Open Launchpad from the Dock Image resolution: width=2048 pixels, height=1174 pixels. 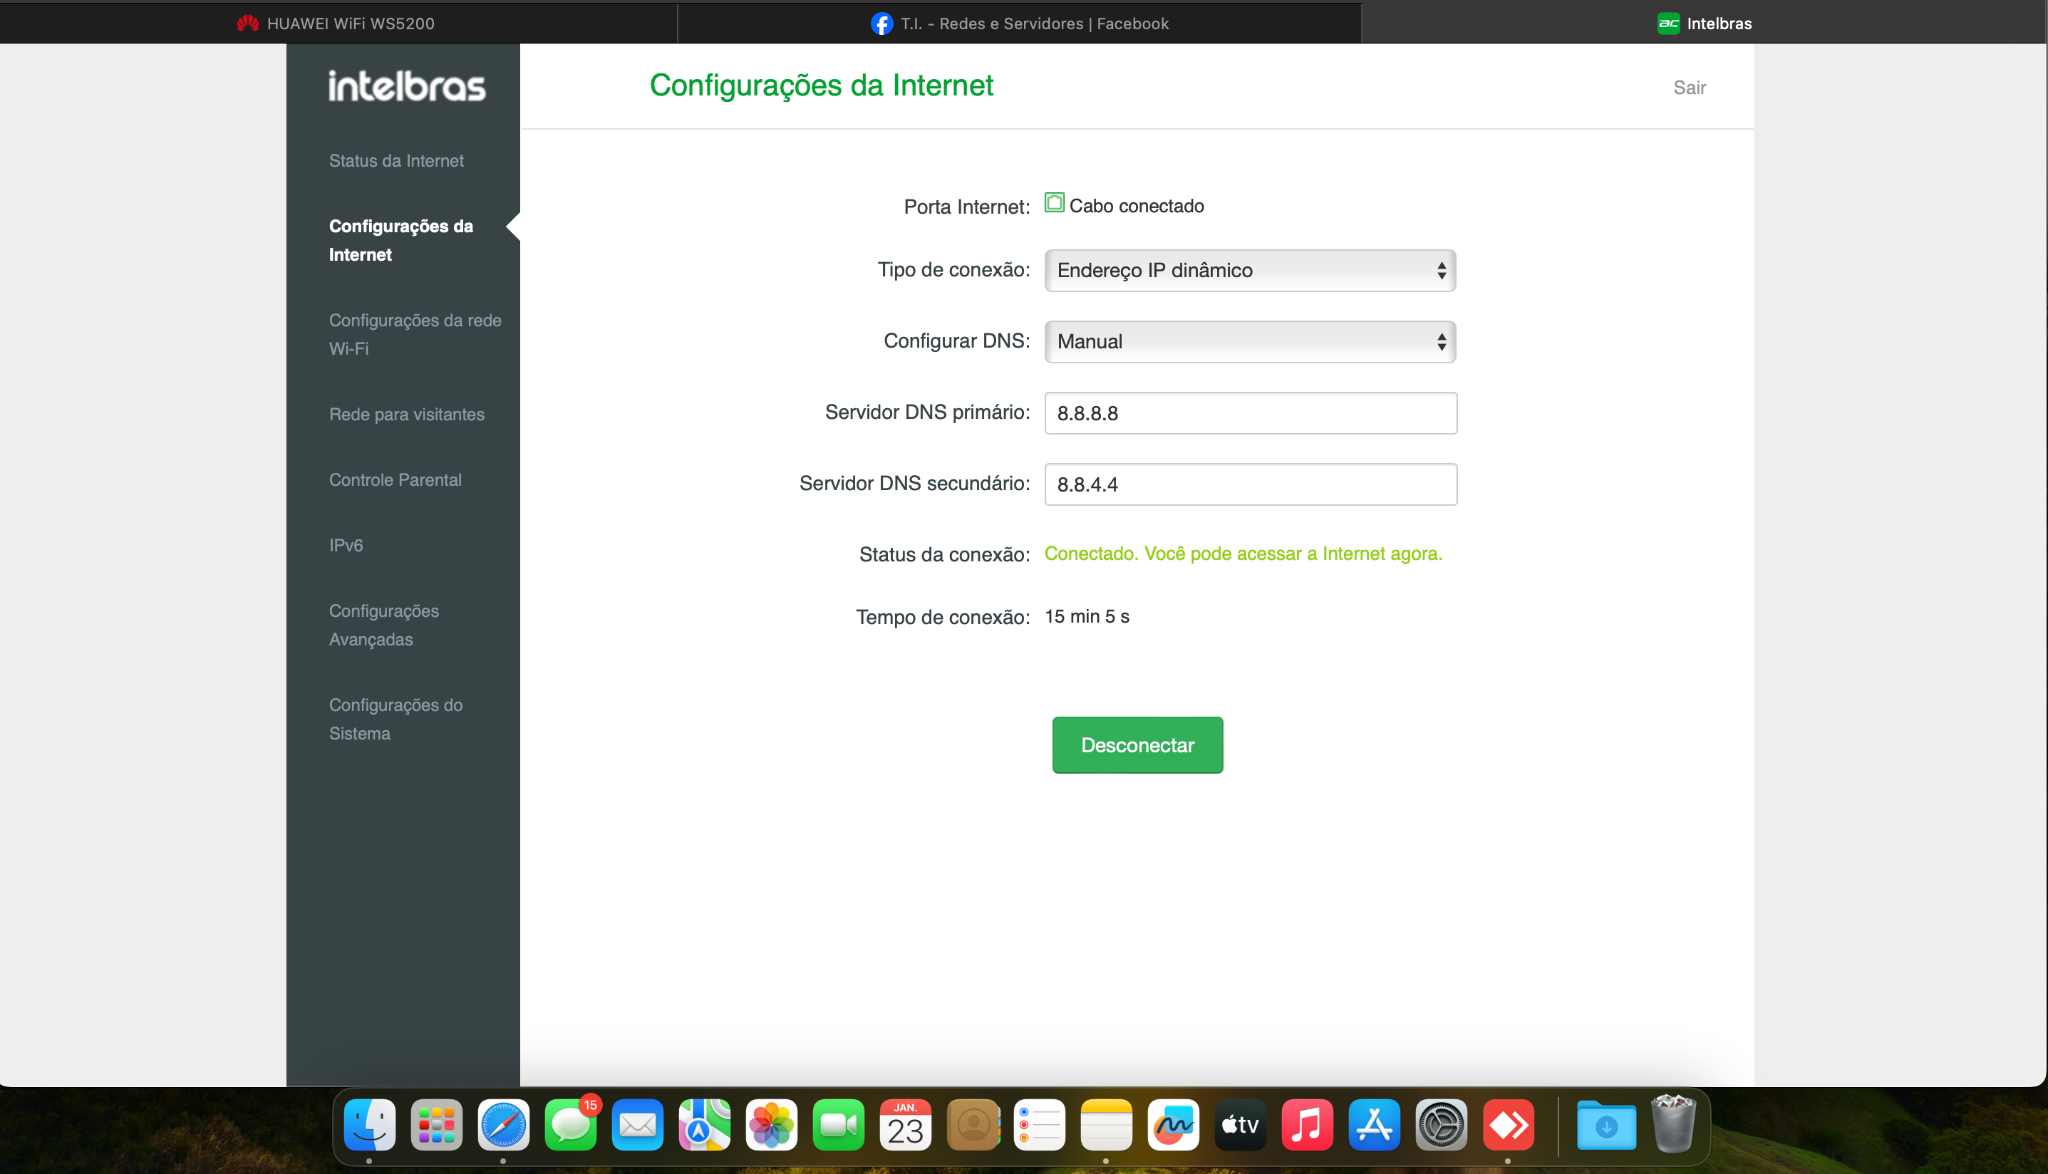[436, 1125]
